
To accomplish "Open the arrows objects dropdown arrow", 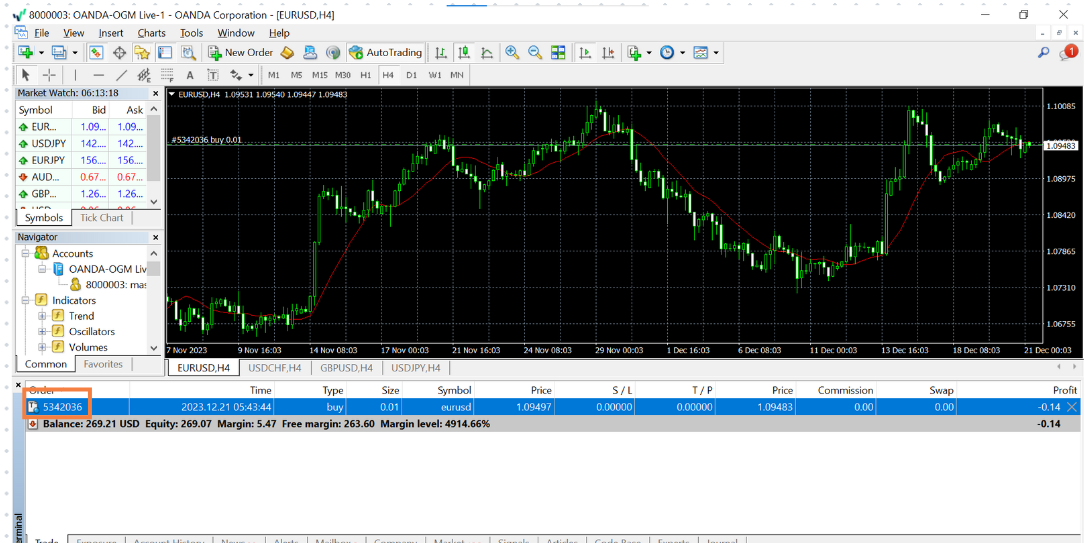I will point(250,75).
